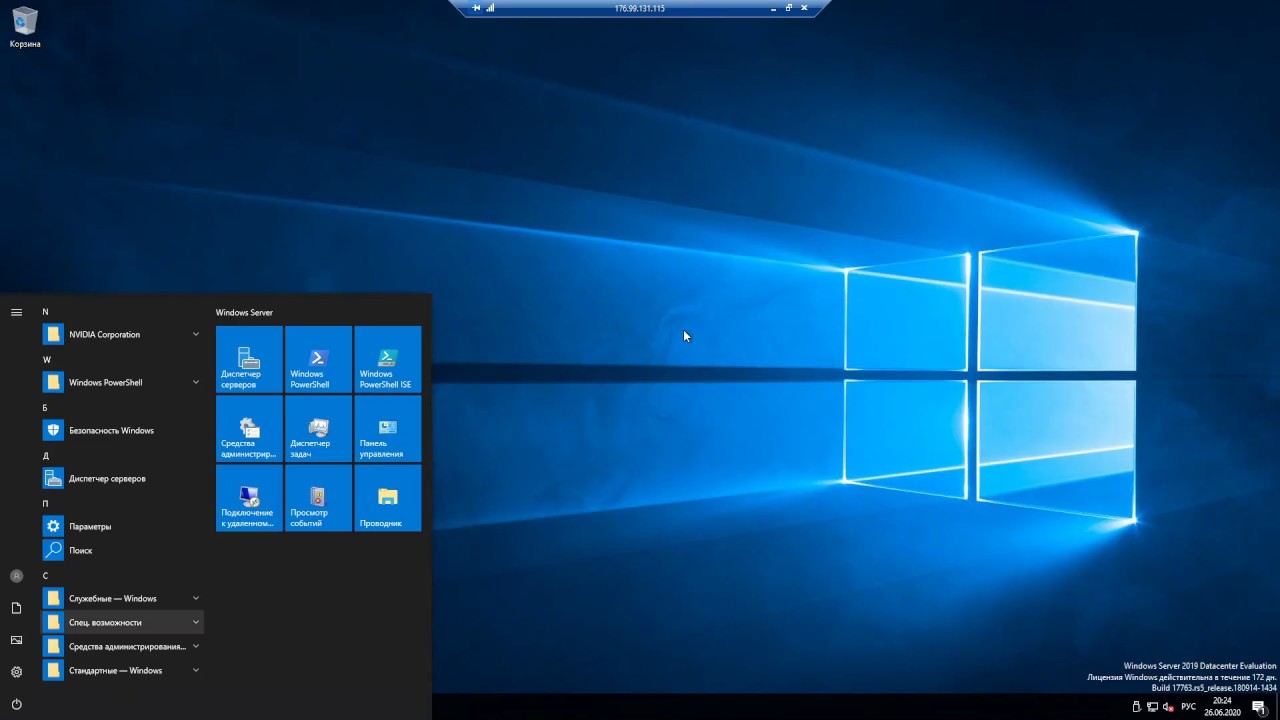This screenshot has height=720, width=1280.
Task: Open the Стандартные — Windows folder
Action: pos(122,670)
